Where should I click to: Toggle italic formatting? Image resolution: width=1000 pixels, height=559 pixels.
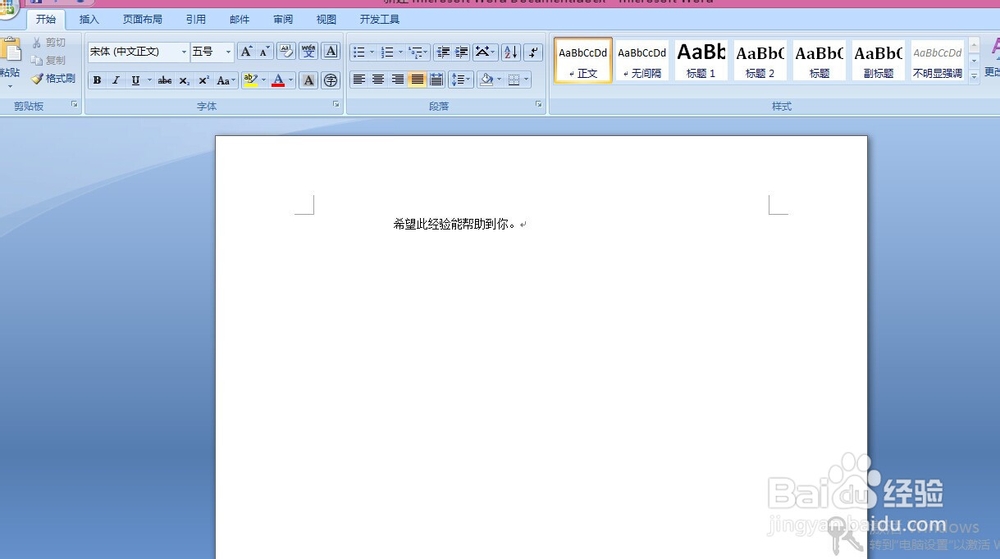(116, 80)
